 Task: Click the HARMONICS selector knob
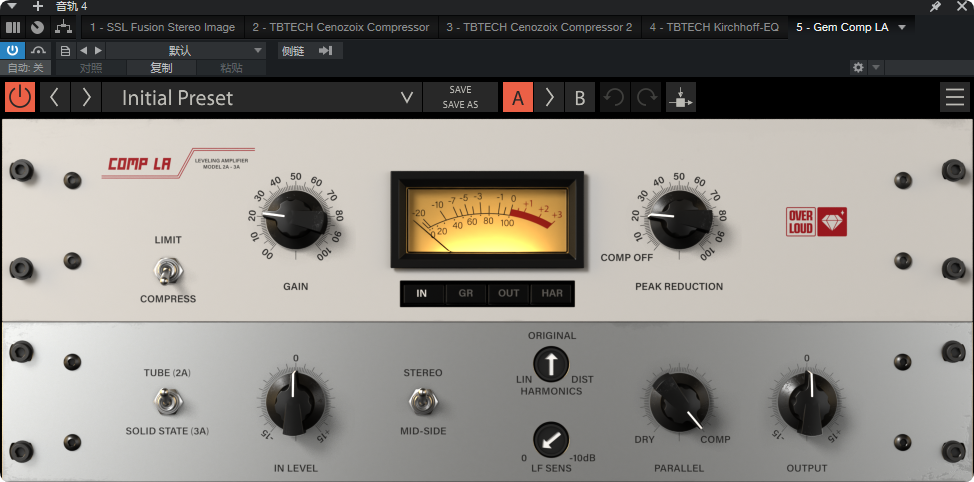coord(551,363)
